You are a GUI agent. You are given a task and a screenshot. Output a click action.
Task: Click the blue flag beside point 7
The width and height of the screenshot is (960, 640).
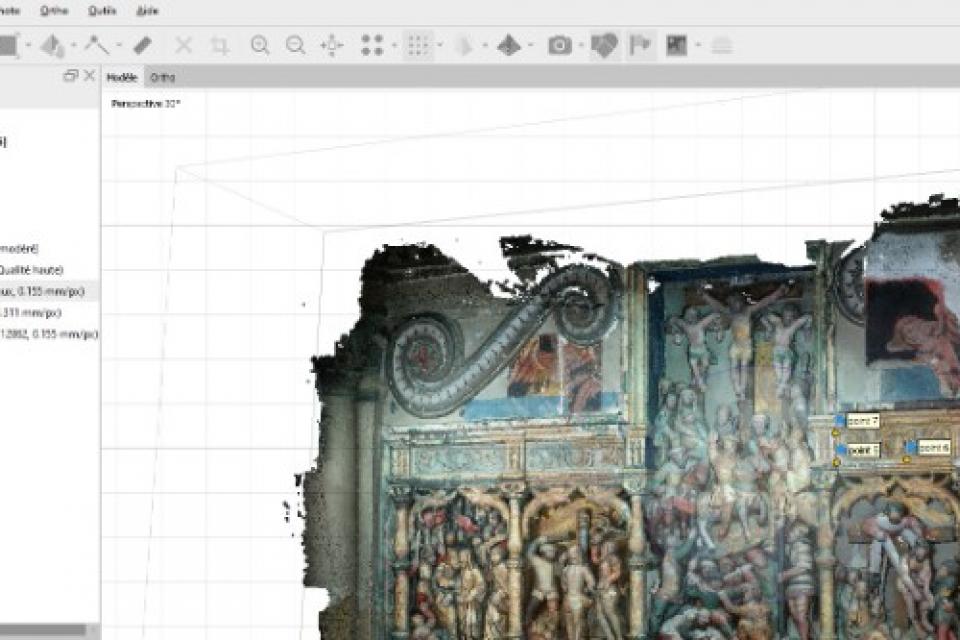839,420
